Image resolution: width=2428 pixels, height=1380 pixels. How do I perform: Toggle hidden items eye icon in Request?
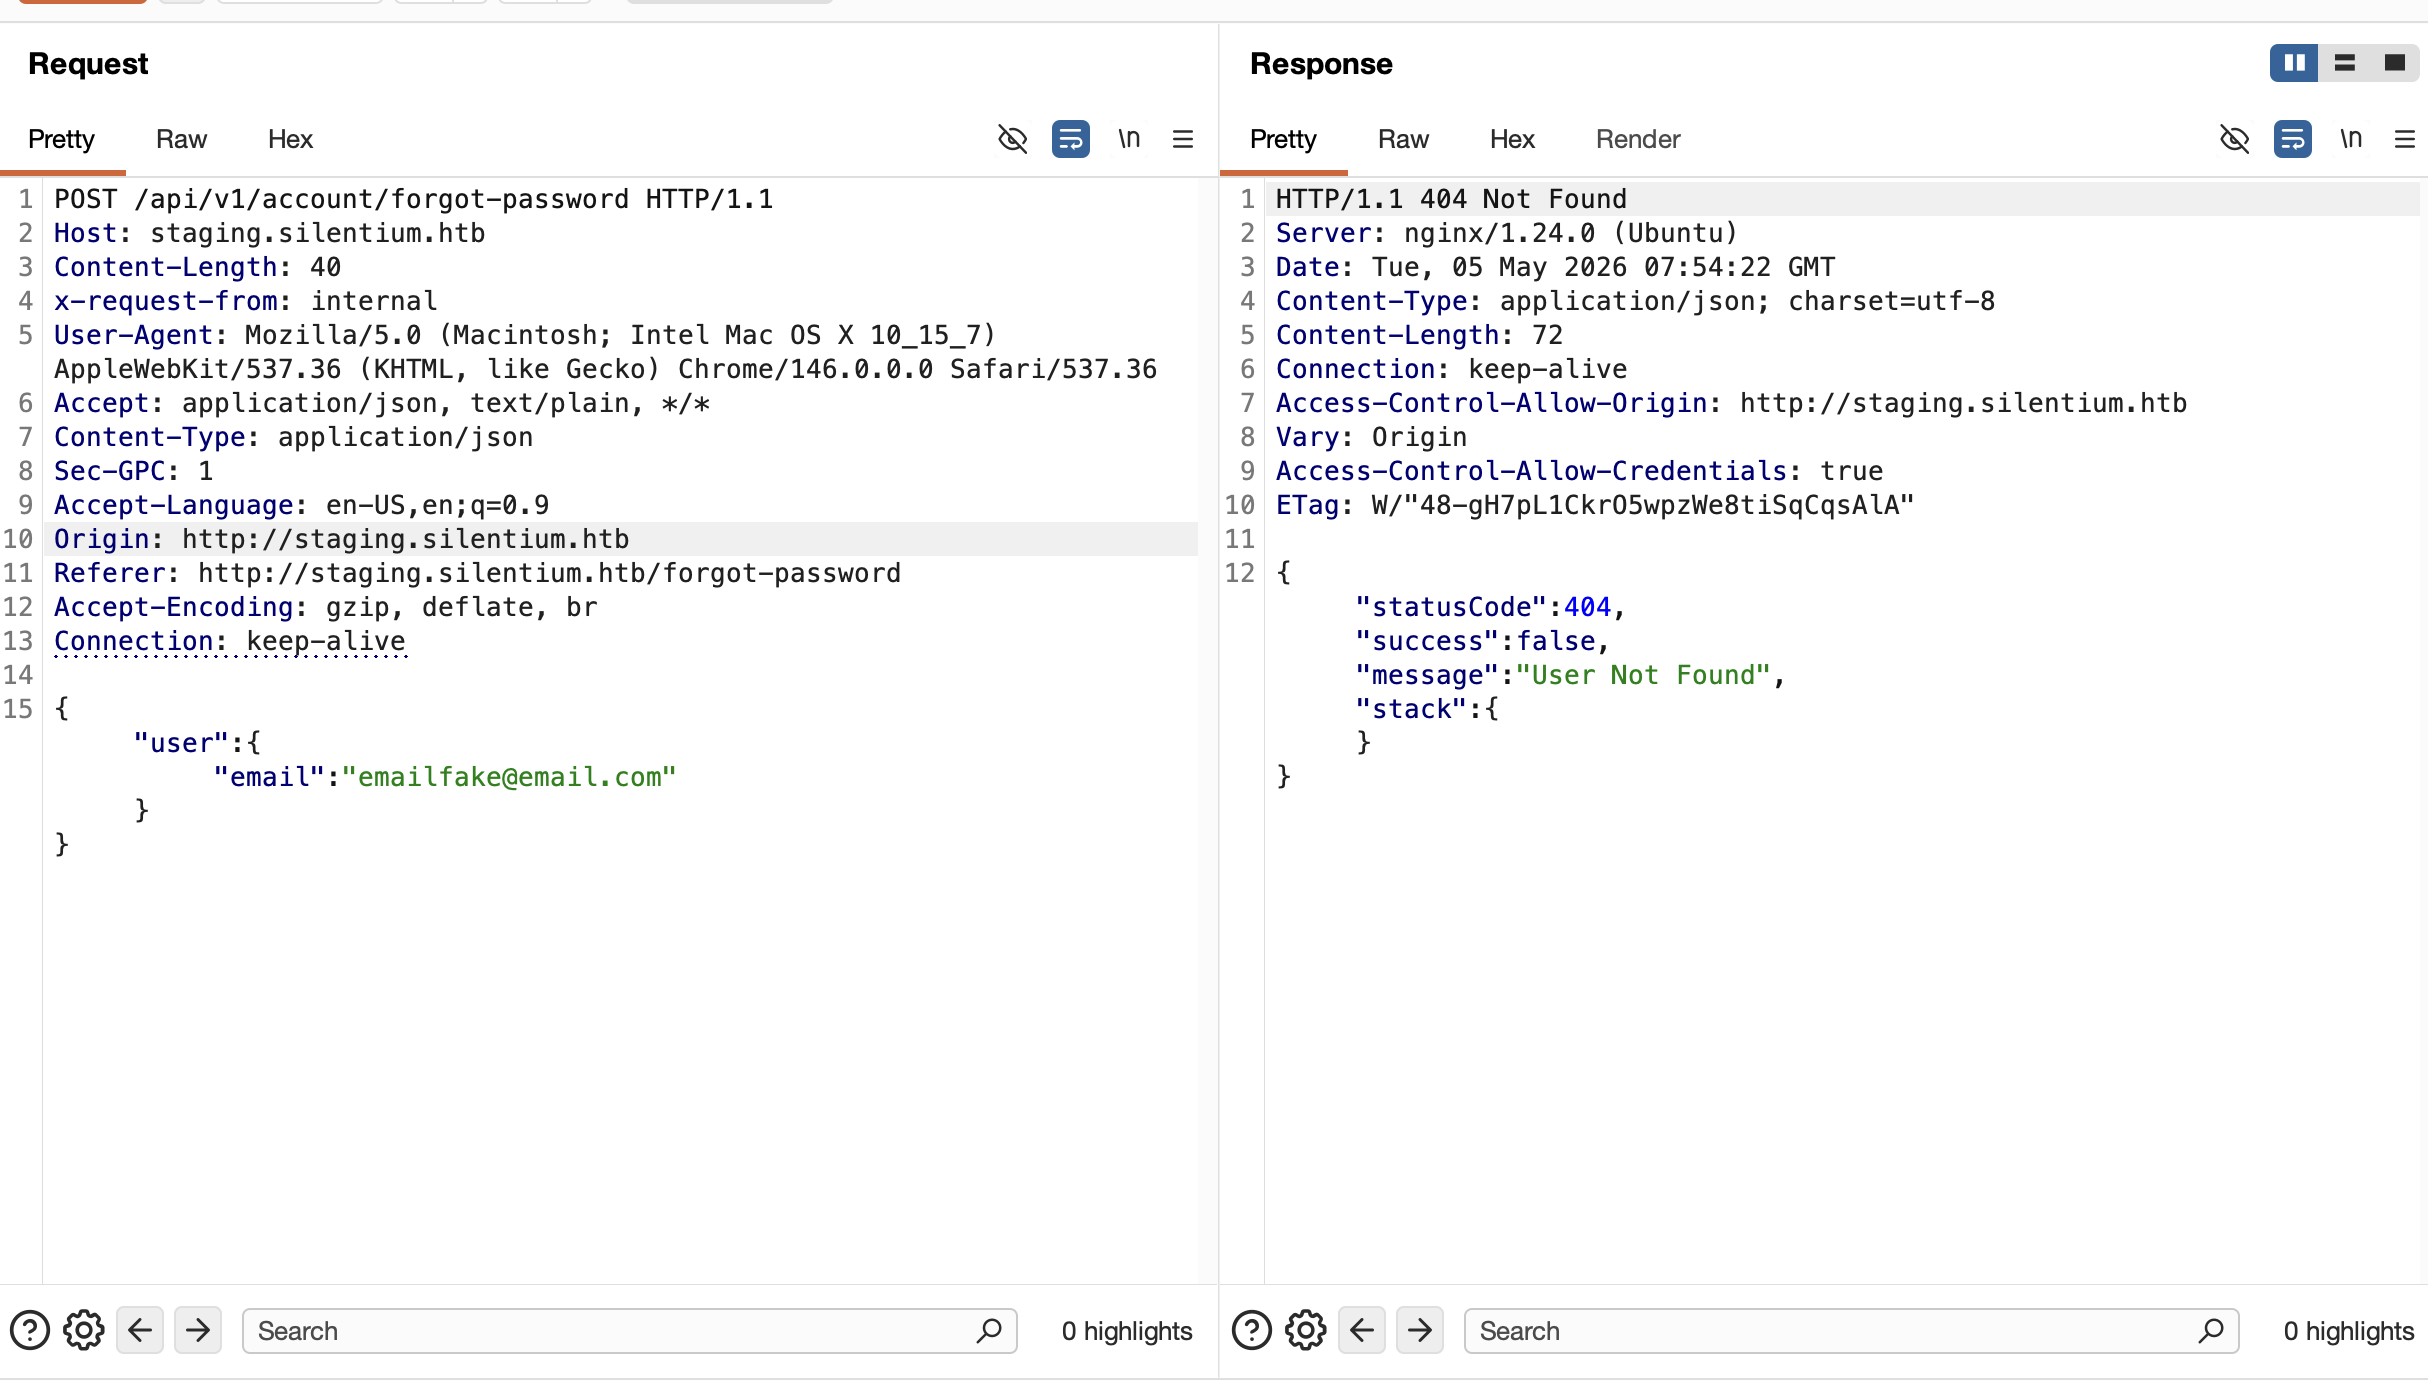pyautogui.click(x=1013, y=139)
